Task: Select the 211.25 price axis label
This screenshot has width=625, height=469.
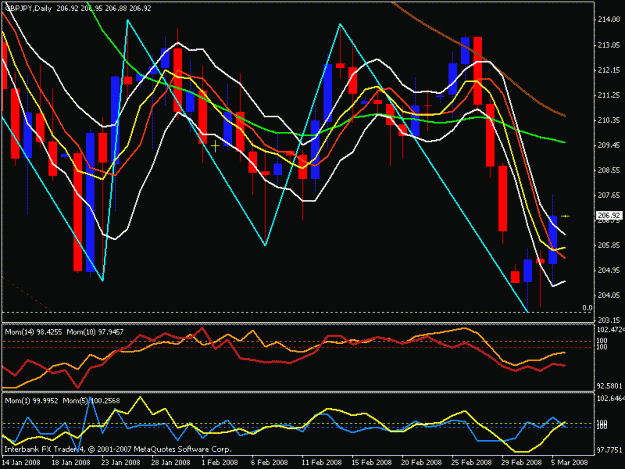Action: (609, 95)
